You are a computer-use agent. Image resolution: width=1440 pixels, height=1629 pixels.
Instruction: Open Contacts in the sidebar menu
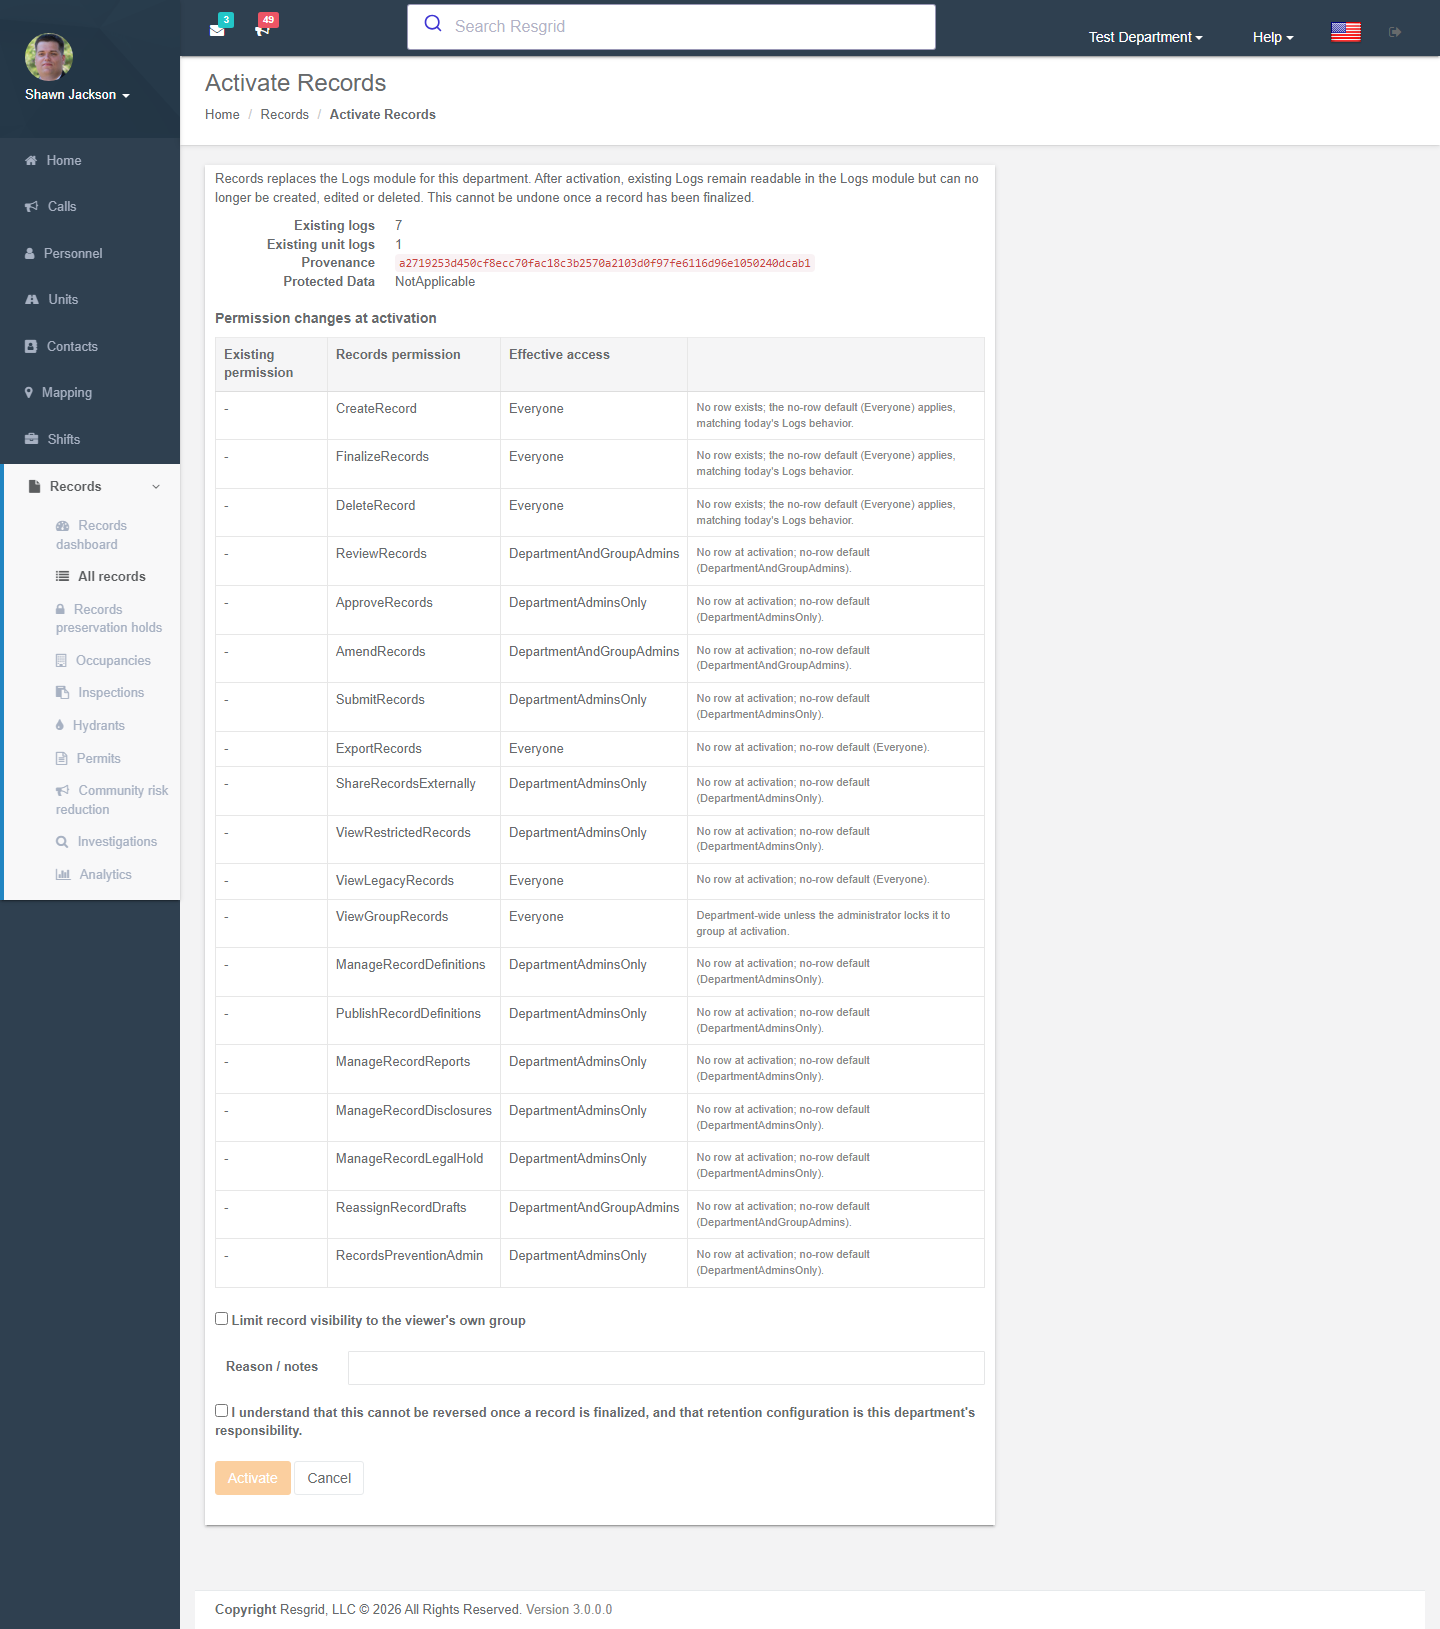90,347
